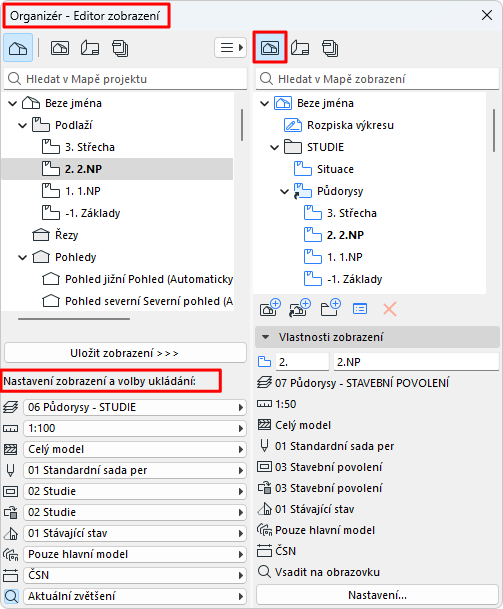Click 07 Půdorysy - STAVEBNÍ POVOLENÍ text
503x609 pixels.
pos(362,383)
